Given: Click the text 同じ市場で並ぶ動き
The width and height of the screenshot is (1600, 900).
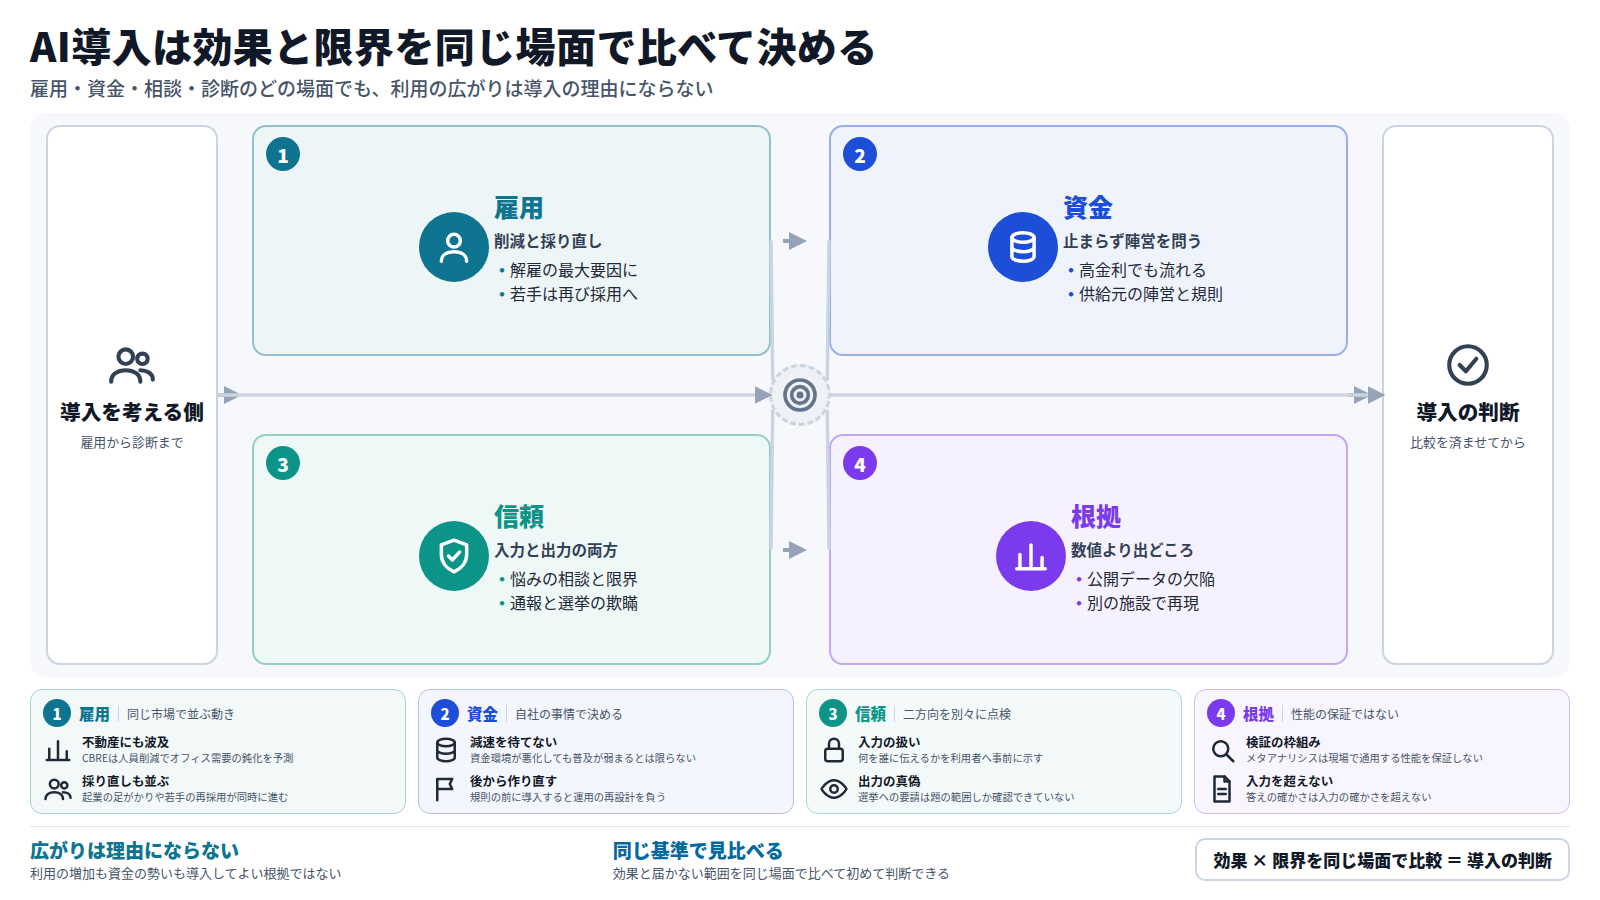Looking at the screenshot, I should 181,714.
